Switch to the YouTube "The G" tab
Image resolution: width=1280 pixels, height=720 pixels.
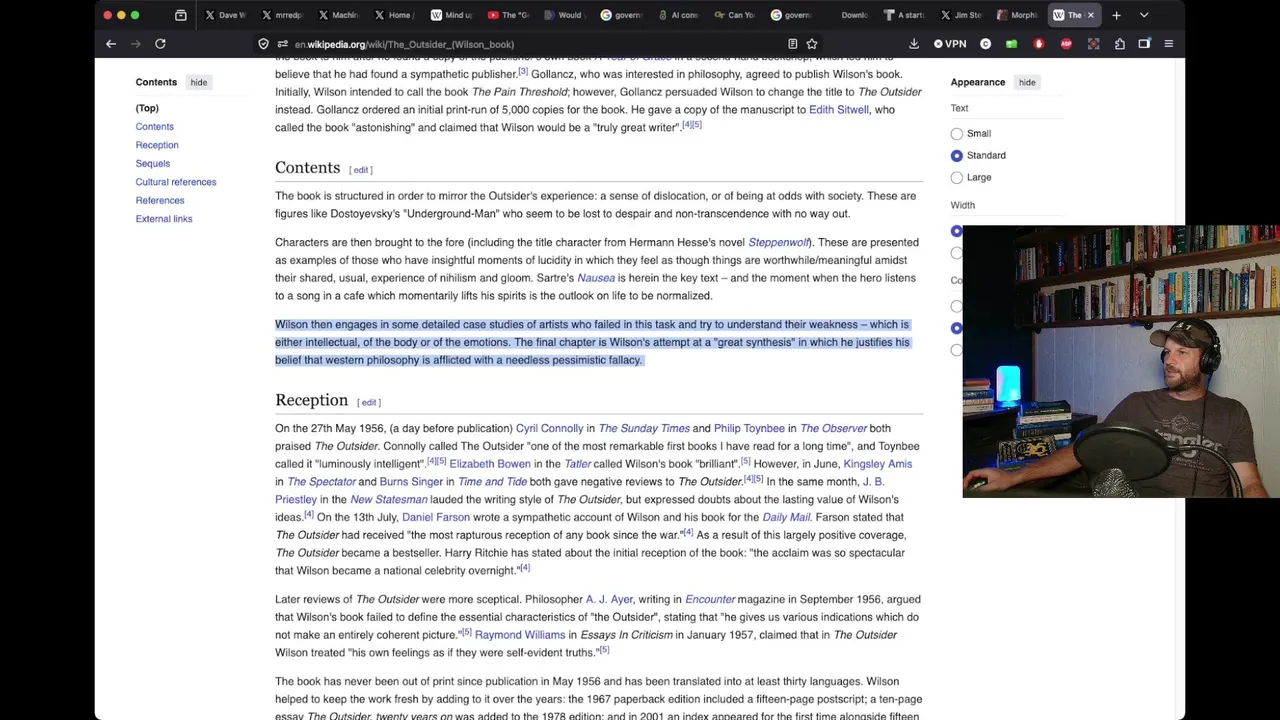tap(508, 15)
